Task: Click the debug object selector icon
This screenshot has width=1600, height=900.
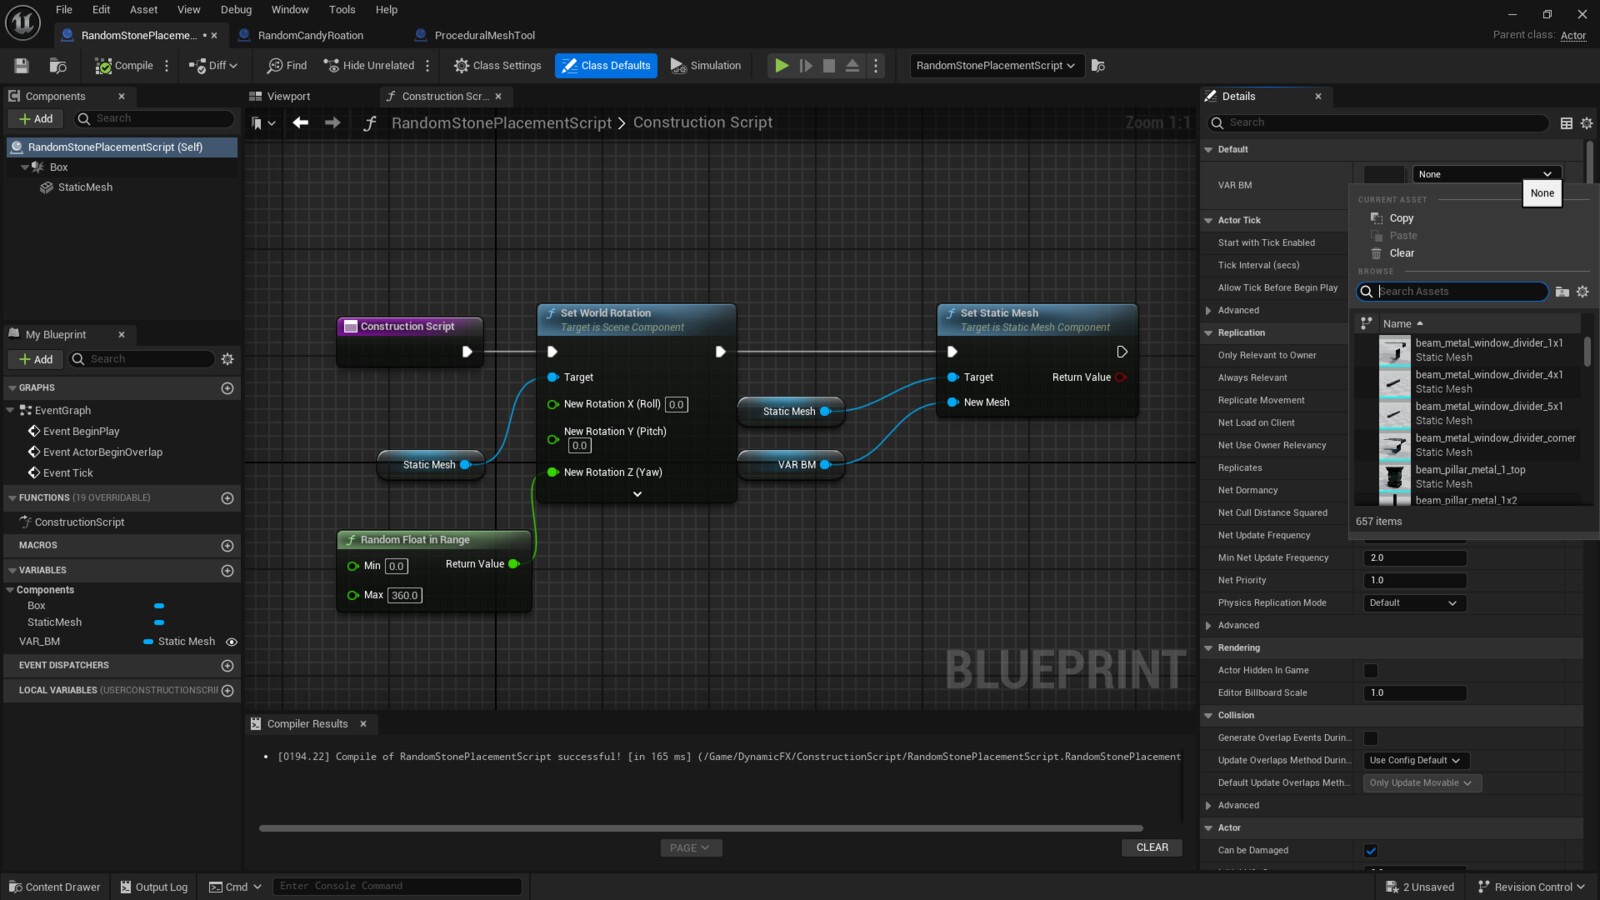Action: coord(1098,66)
